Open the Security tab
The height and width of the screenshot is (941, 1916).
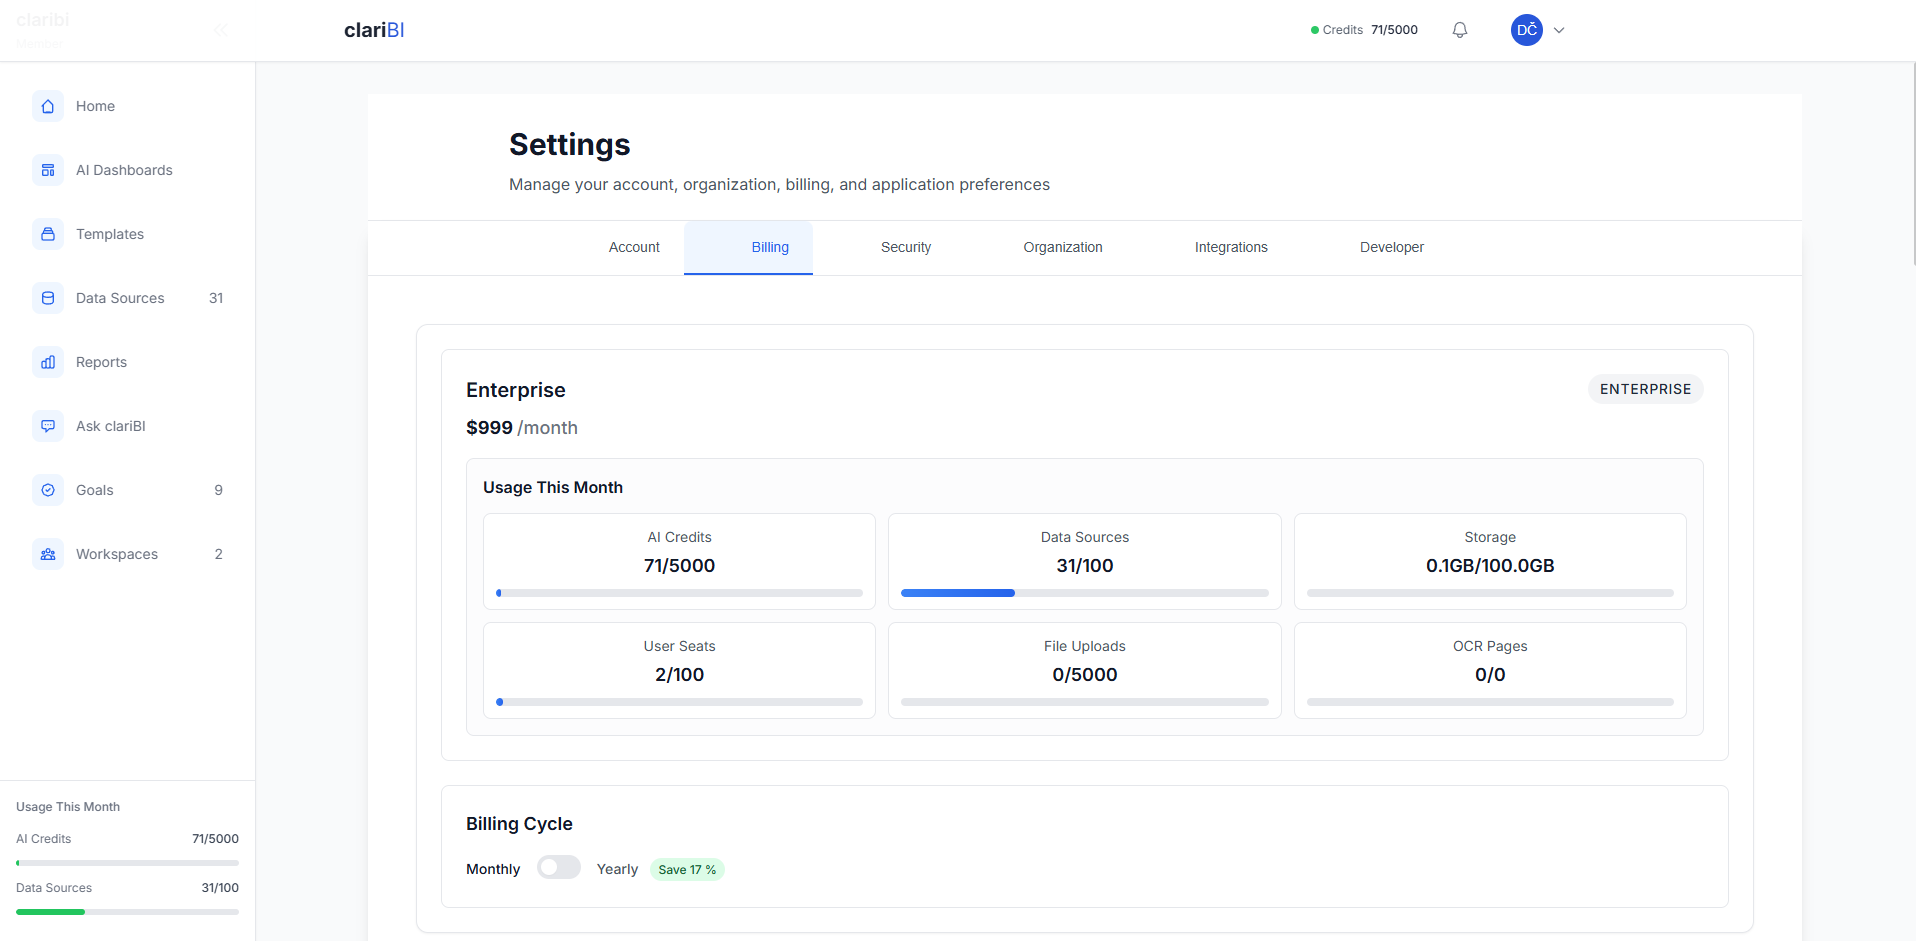click(x=906, y=247)
